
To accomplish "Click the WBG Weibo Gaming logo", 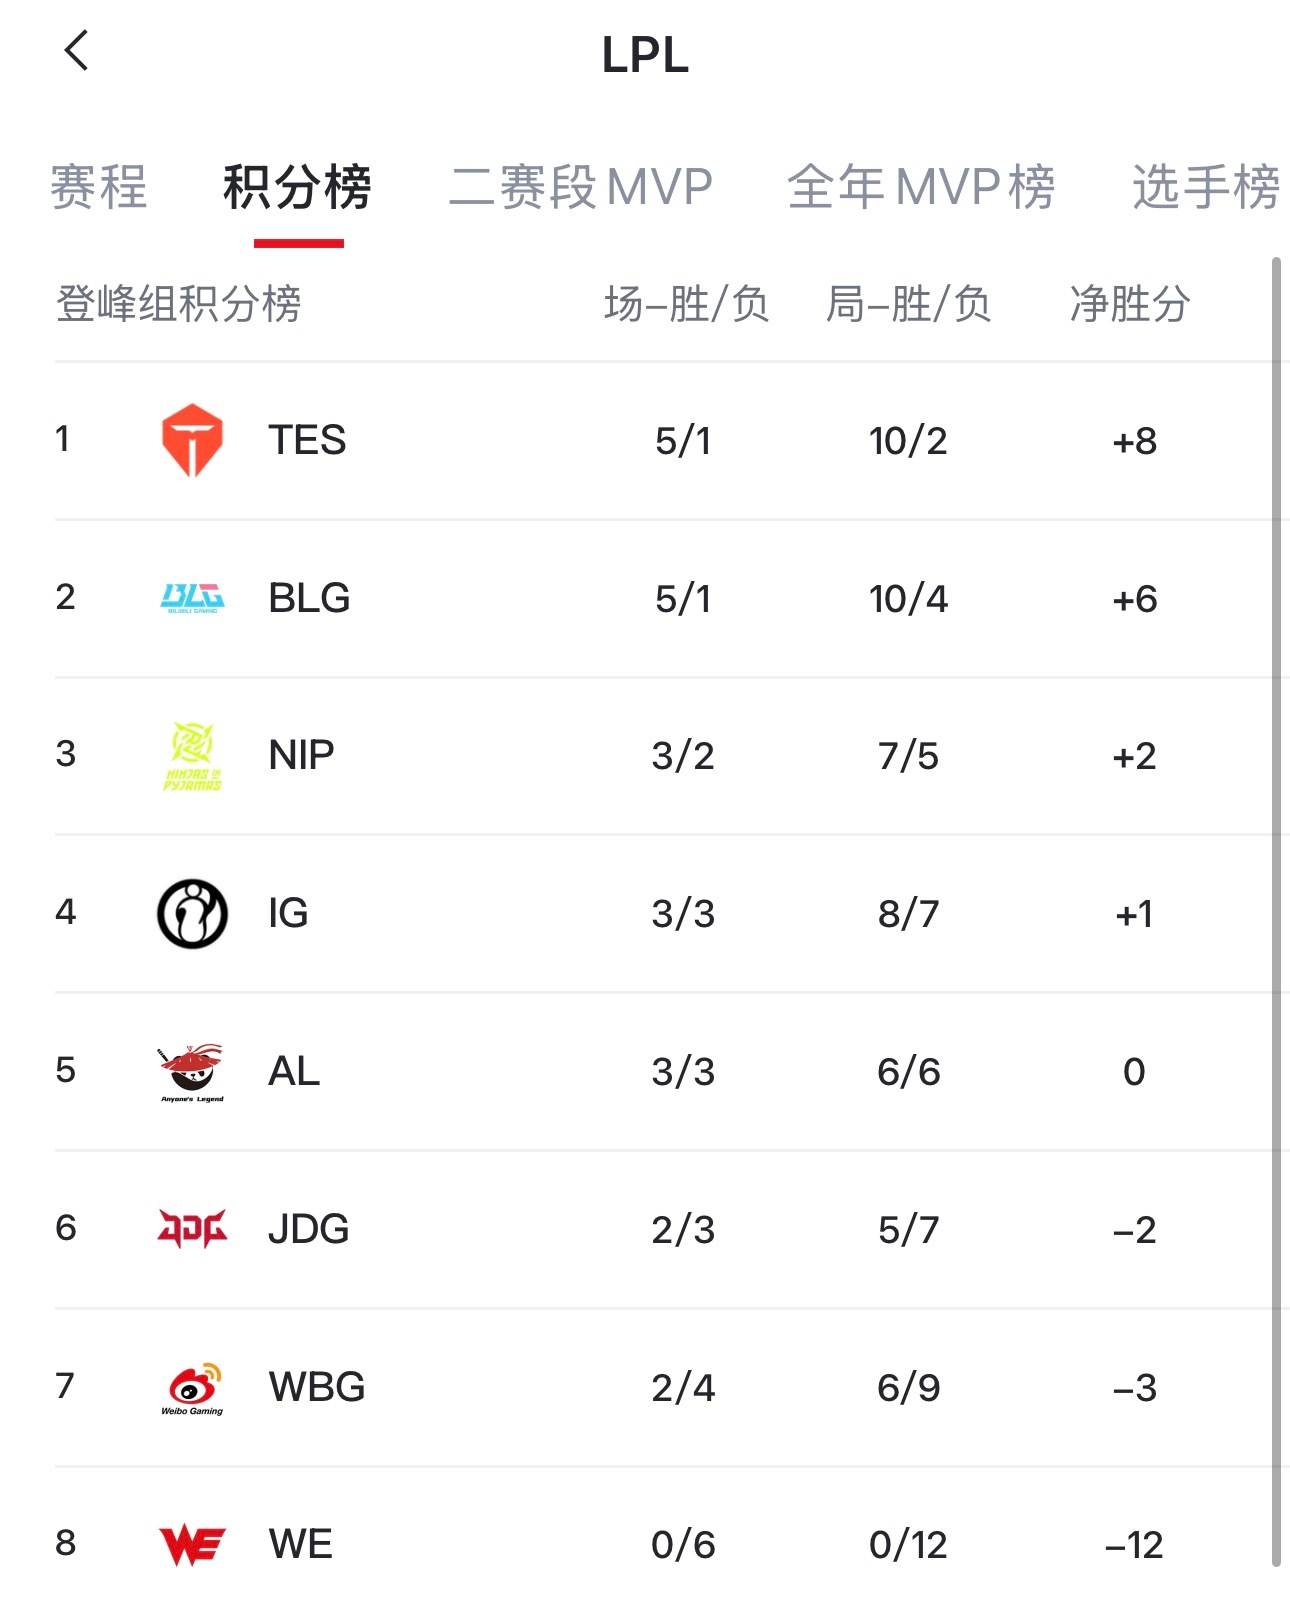I will click(192, 1386).
